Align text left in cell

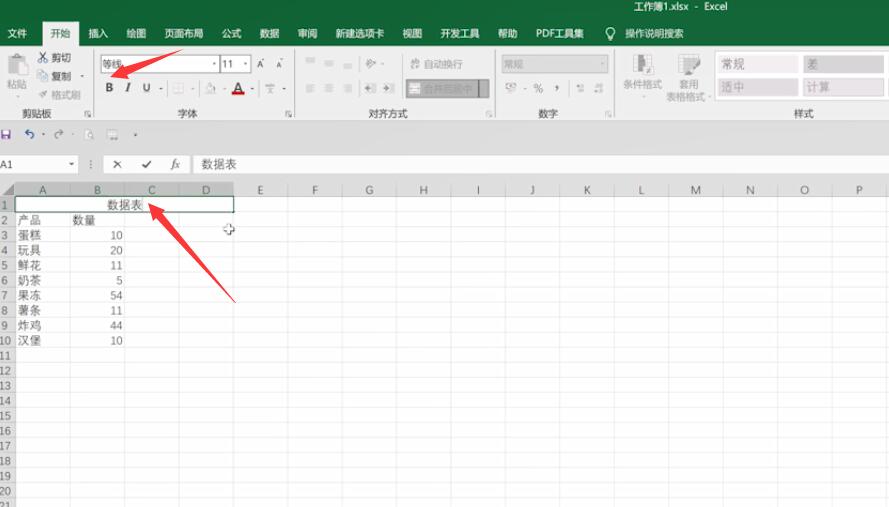pyautogui.click(x=310, y=88)
